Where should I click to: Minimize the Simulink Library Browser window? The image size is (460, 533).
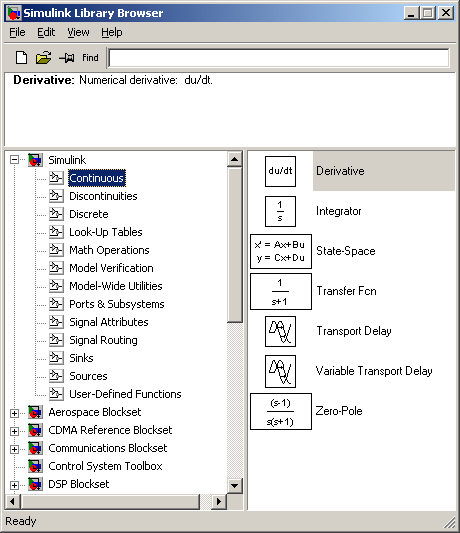pos(411,13)
